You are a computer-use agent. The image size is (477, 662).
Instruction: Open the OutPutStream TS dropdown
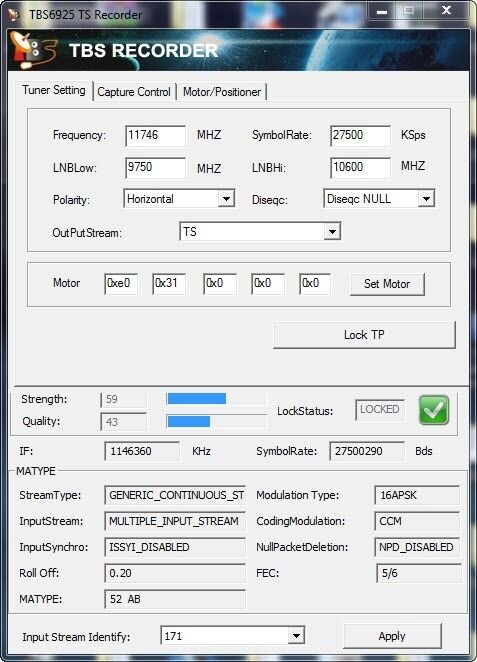(x=332, y=231)
